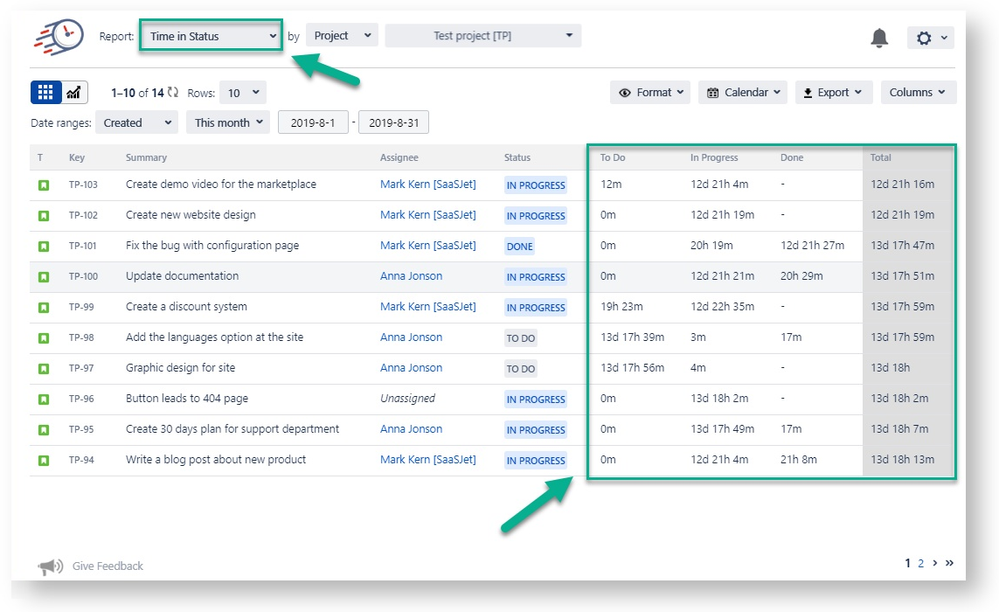
Task: Select 19h 23m To Do value for TP-99
Action: point(622,306)
